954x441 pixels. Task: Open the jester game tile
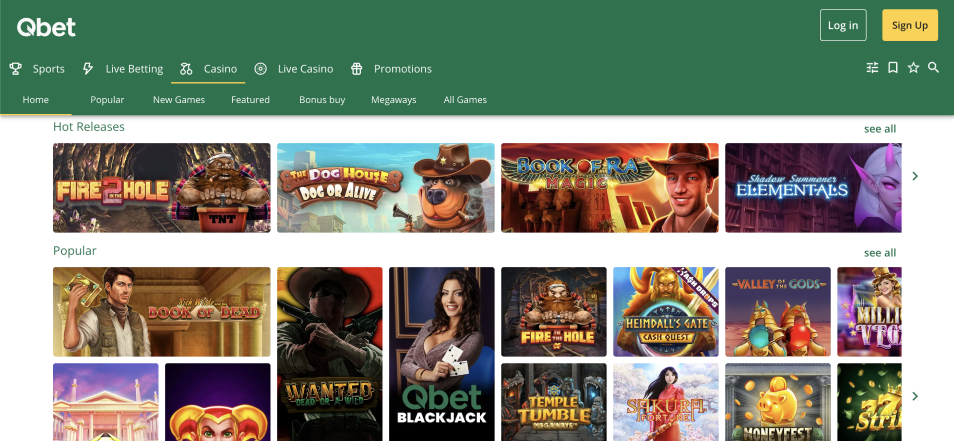218,402
